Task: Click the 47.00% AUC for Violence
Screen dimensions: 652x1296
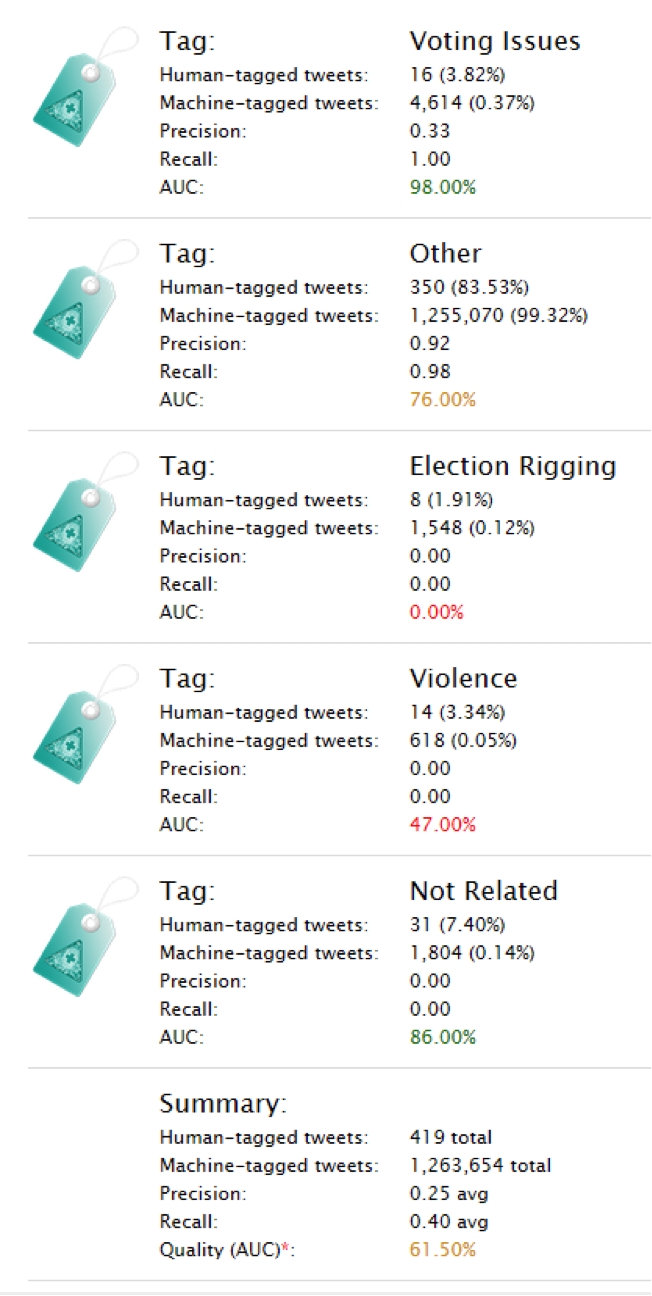Action: click(x=443, y=825)
